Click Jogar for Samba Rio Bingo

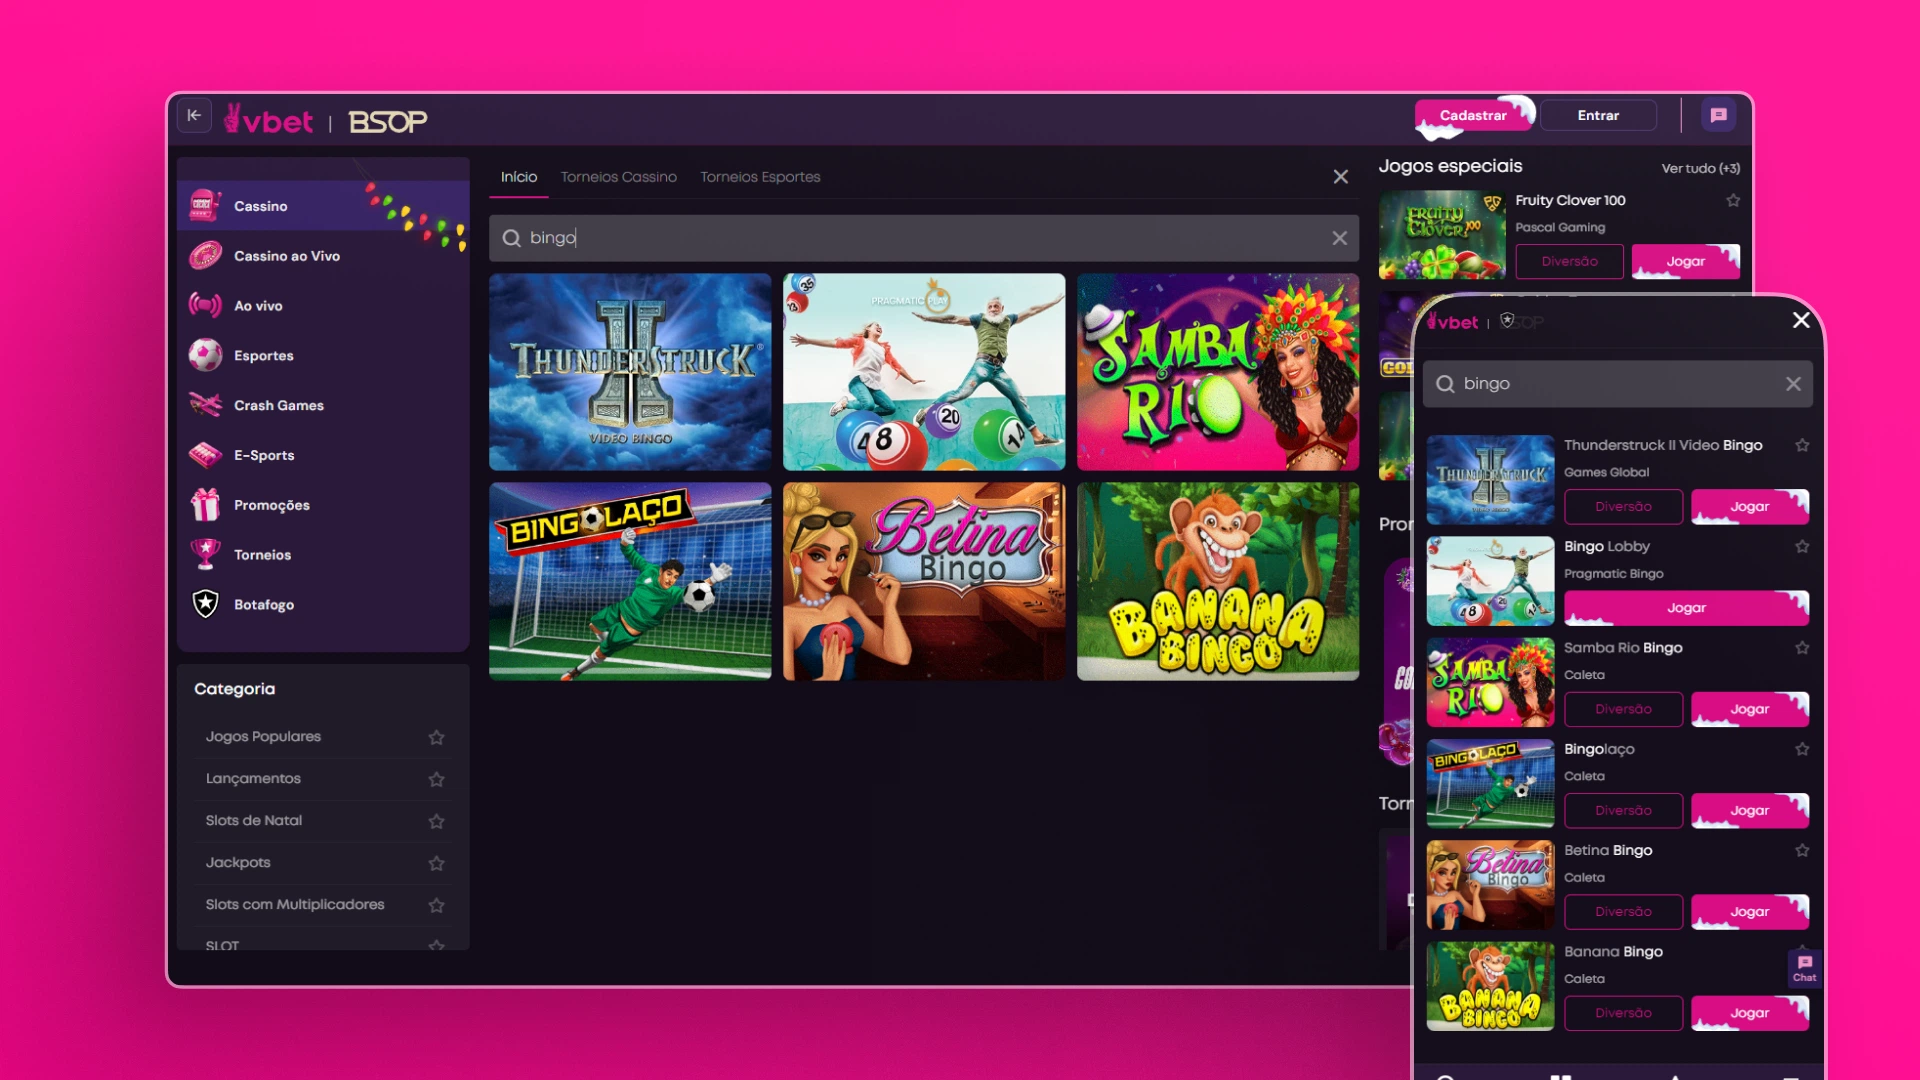(1750, 709)
